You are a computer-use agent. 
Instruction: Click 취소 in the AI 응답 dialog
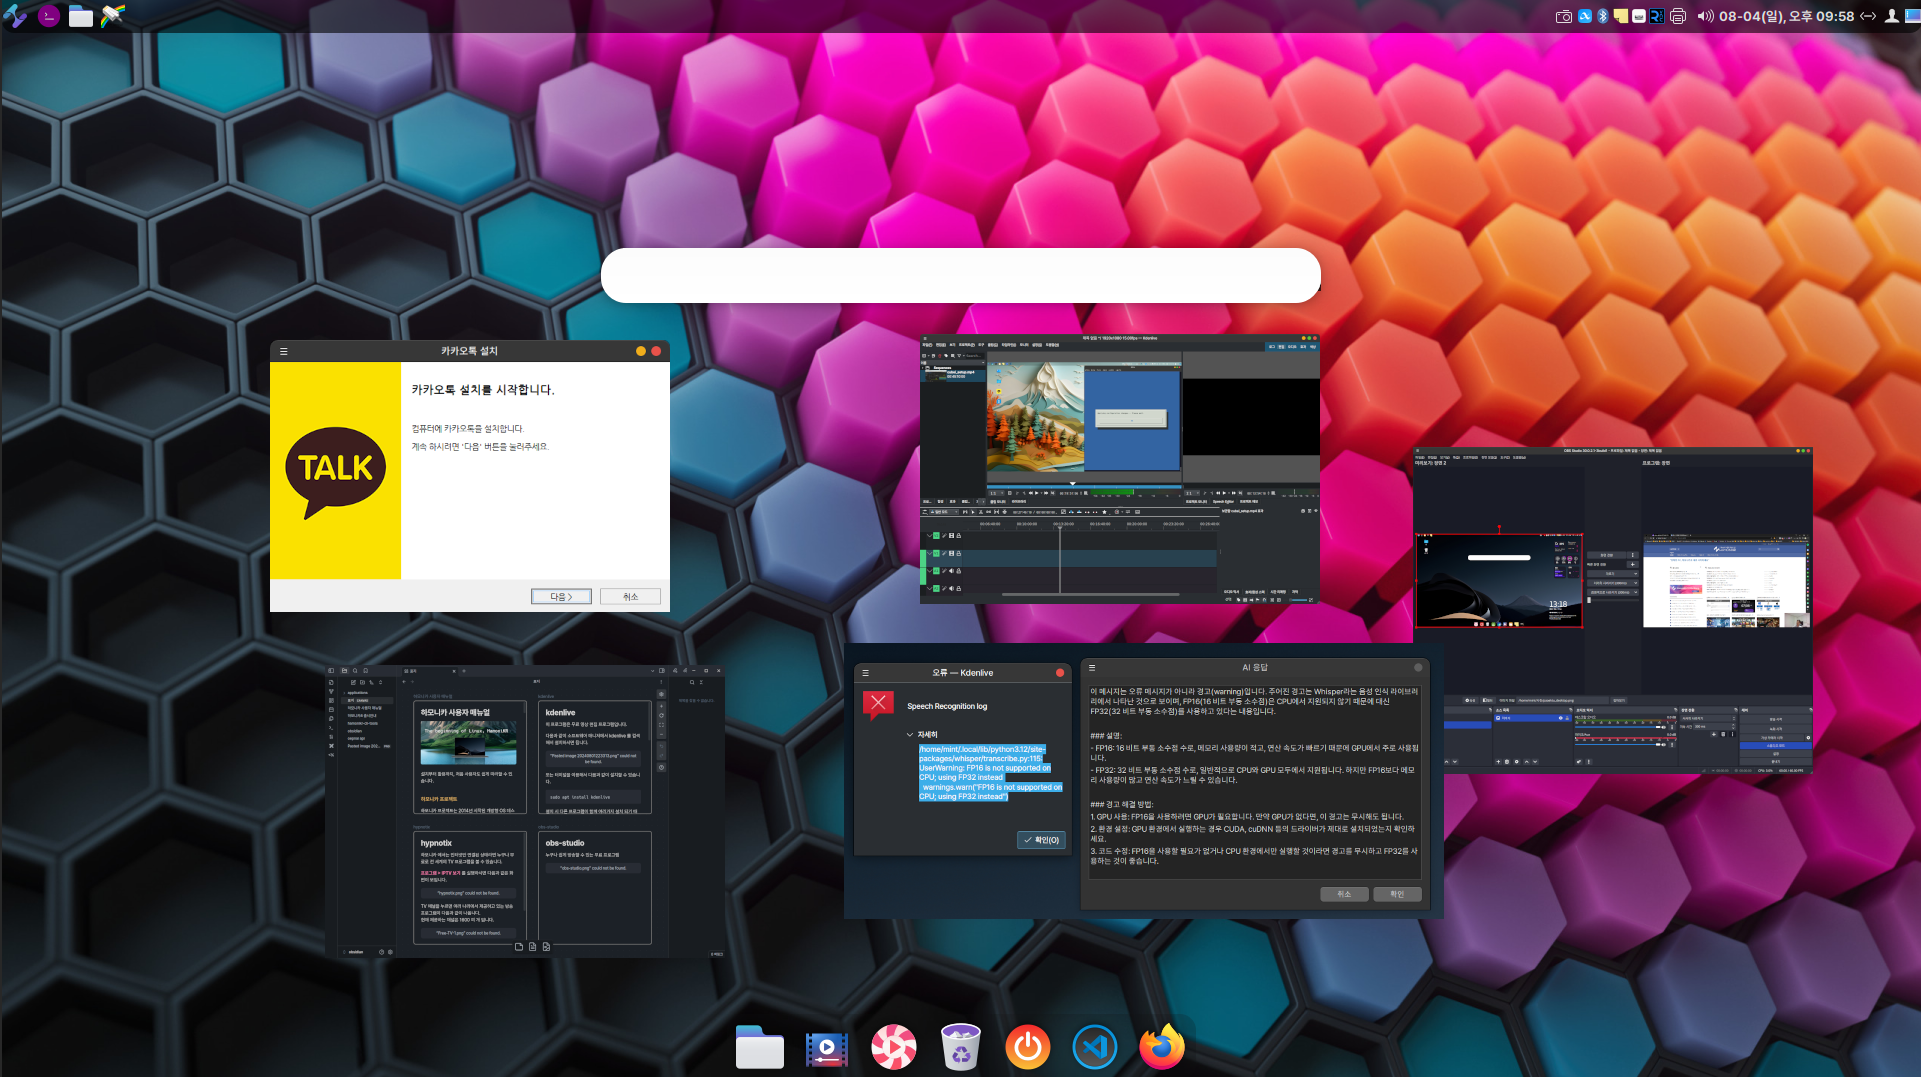click(1343, 894)
